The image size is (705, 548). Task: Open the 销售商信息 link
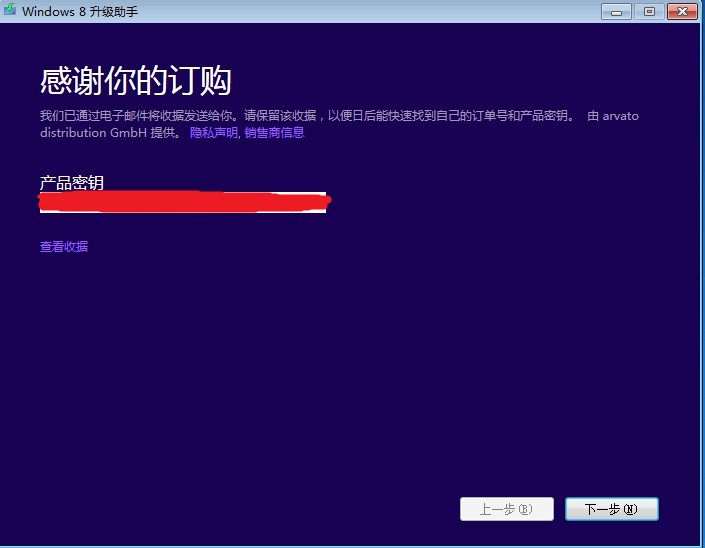[274, 133]
